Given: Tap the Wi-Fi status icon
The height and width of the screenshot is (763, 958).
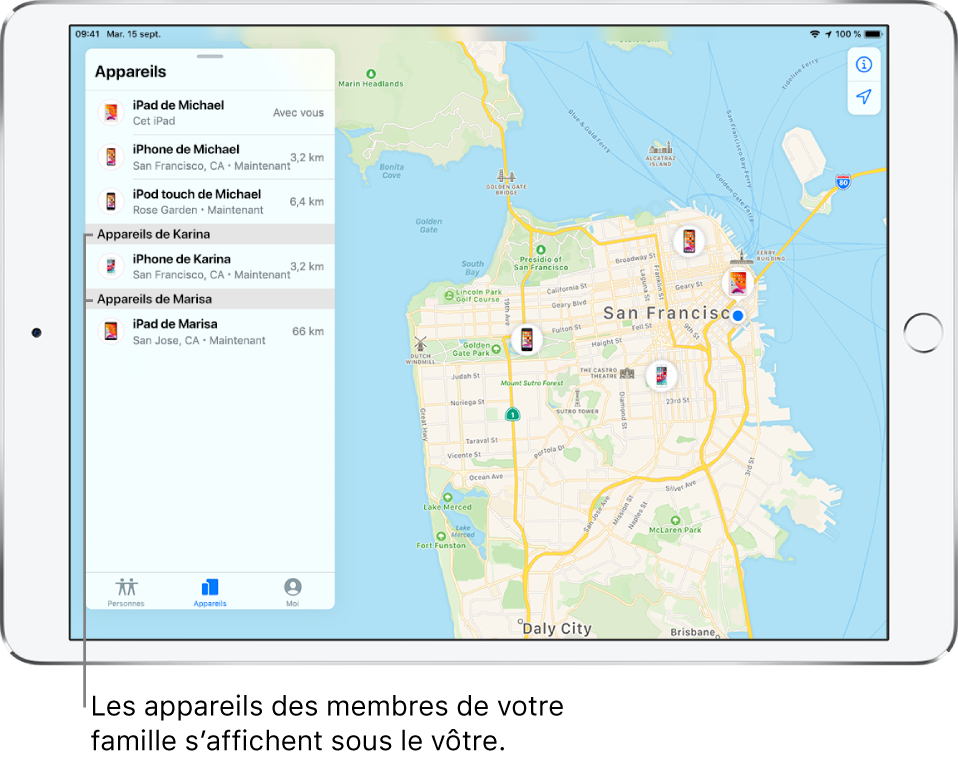Looking at the screenshot, I should click(x=814, y=34).
